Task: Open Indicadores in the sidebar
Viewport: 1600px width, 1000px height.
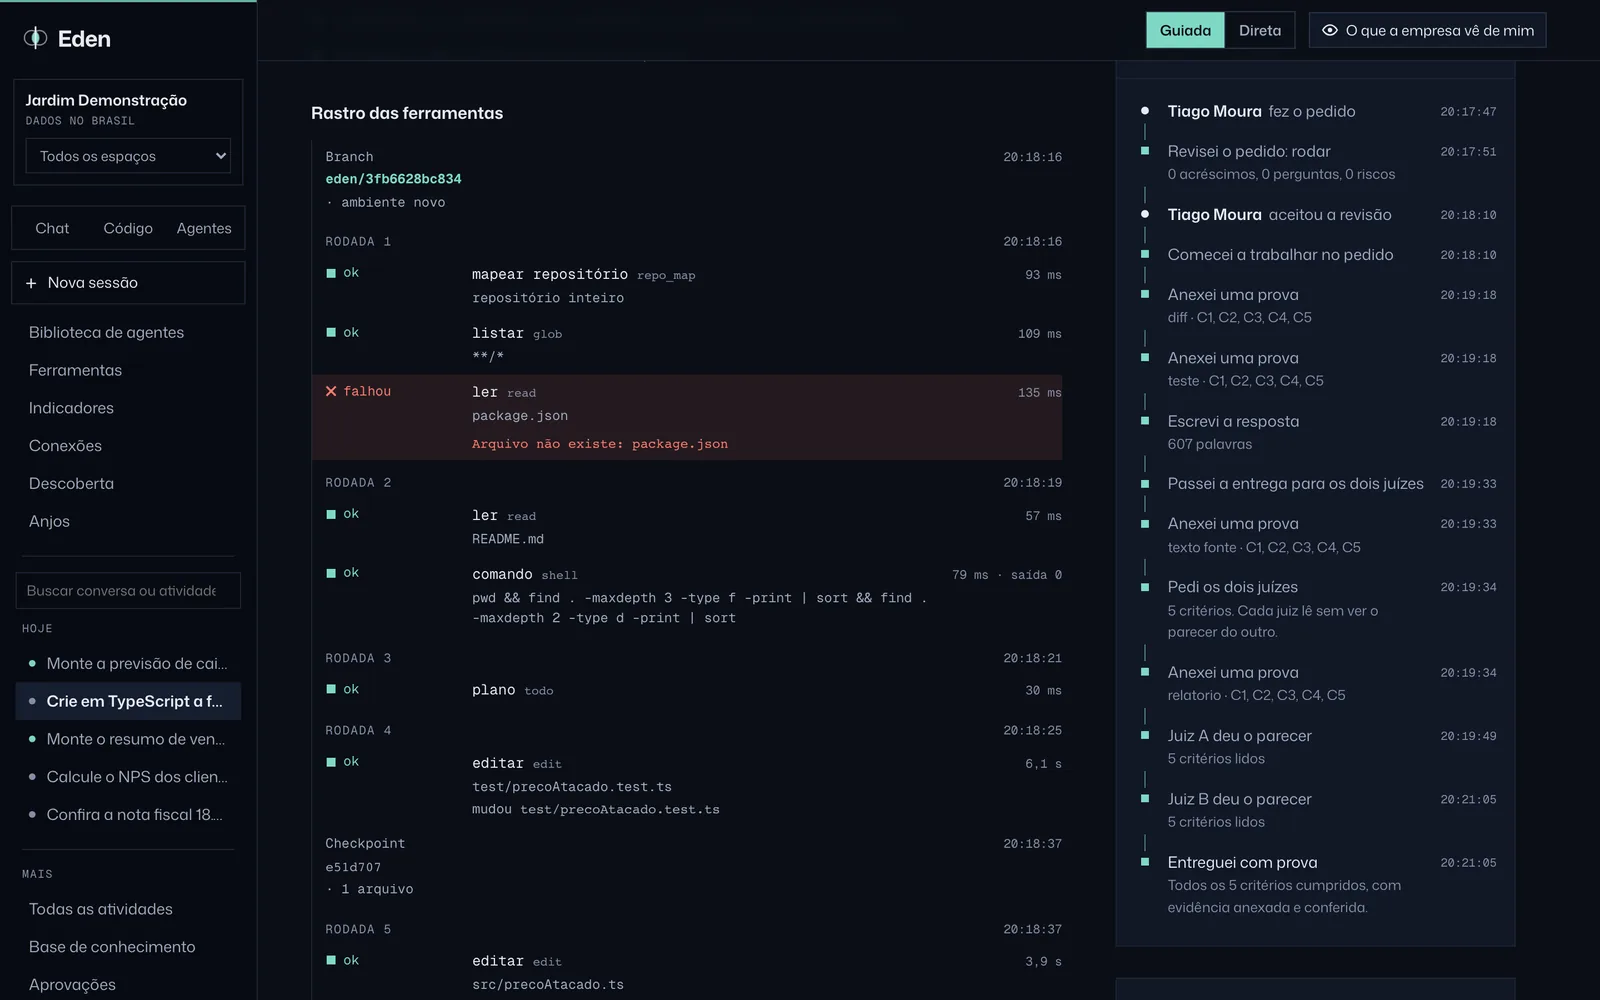Action: (x=71, y=408)
